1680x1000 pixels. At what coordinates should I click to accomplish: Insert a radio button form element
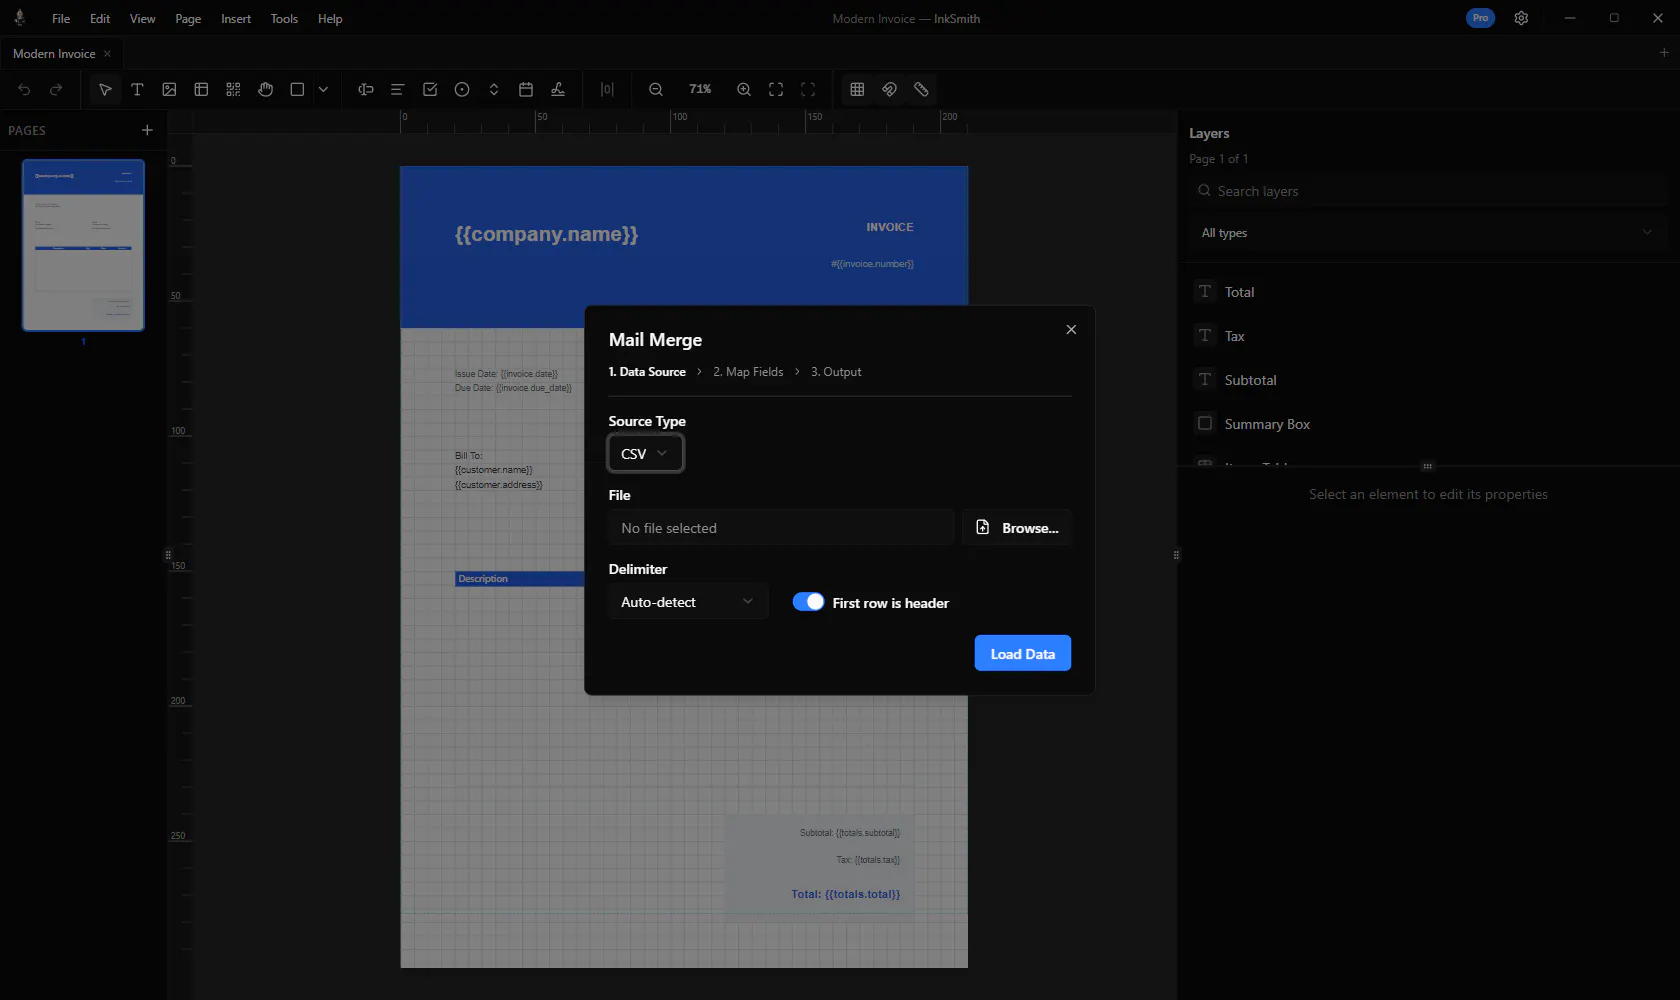tap(462, 90)
